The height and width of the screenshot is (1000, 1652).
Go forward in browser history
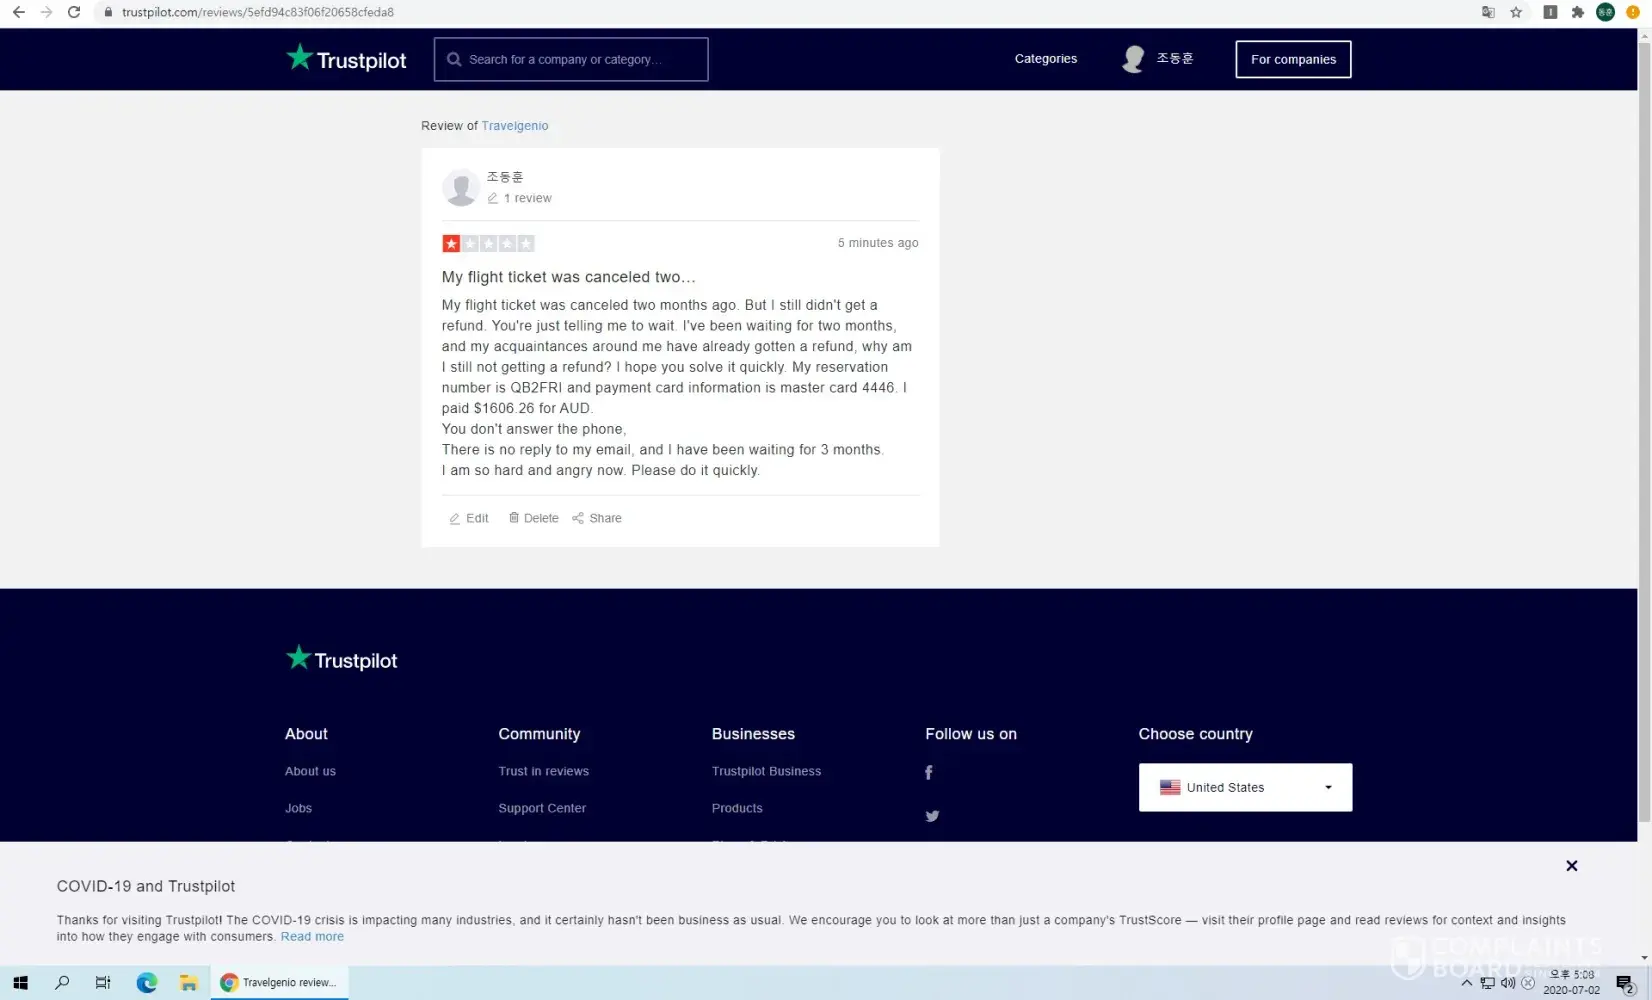pyautogui.click(x=46, y=12)
